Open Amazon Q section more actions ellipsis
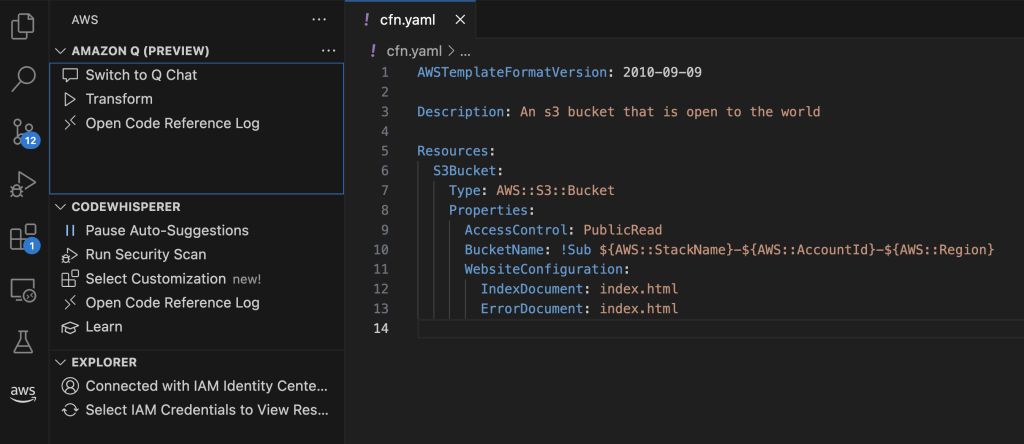The image size is (1024, 444). [x=328, y=50]
